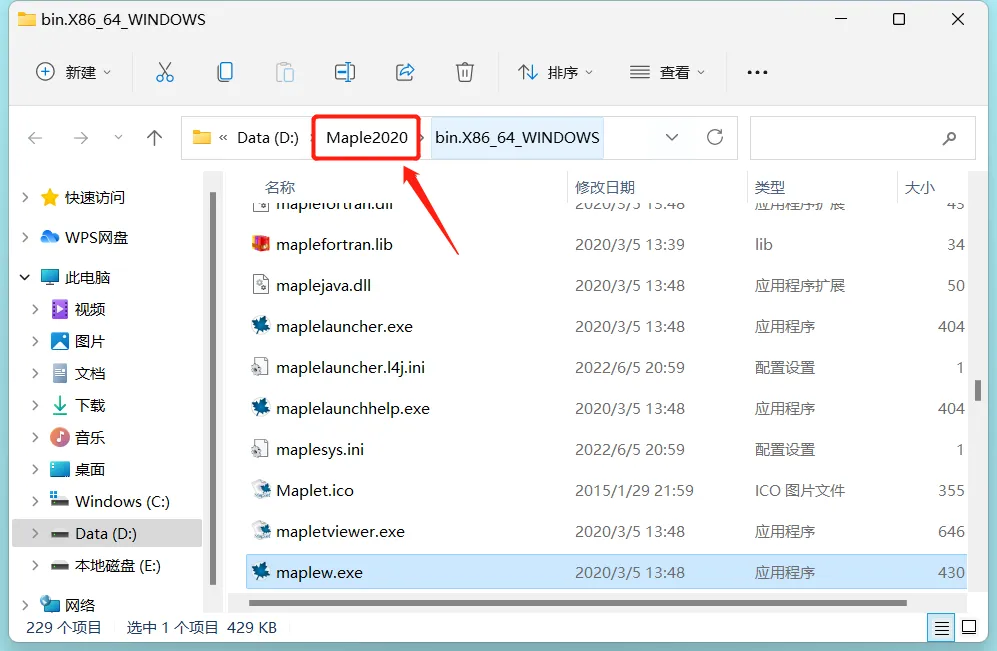Sort by Name (名称) column header
Screen dimensions: 997x651
(280, 187)
